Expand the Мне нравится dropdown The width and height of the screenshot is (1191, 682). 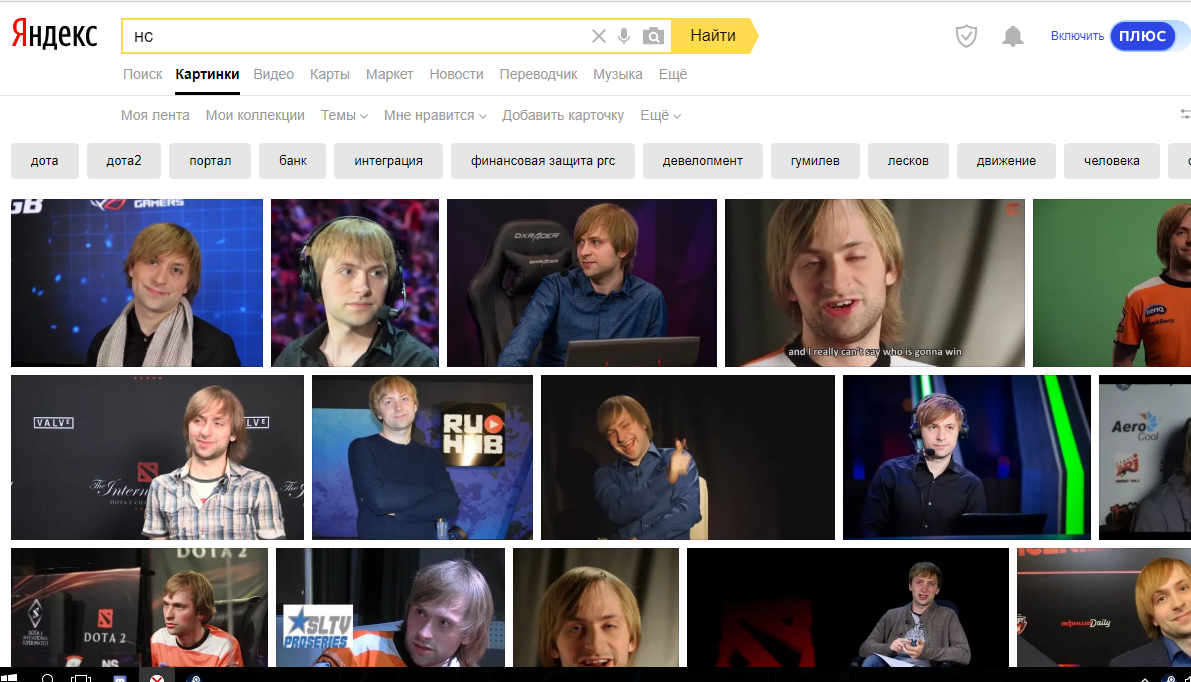[x=434, y=115]
